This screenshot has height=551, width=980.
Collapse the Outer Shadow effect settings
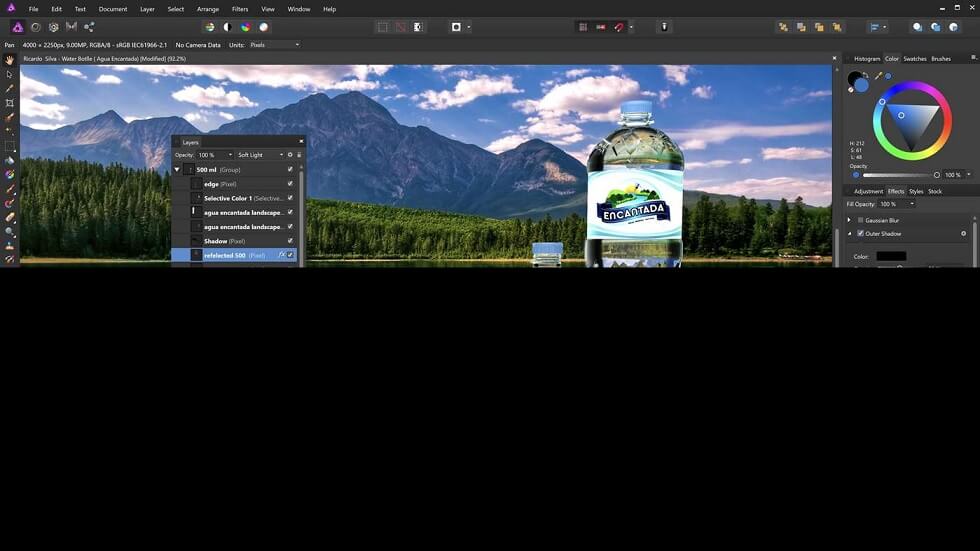(x=849, y=233)
